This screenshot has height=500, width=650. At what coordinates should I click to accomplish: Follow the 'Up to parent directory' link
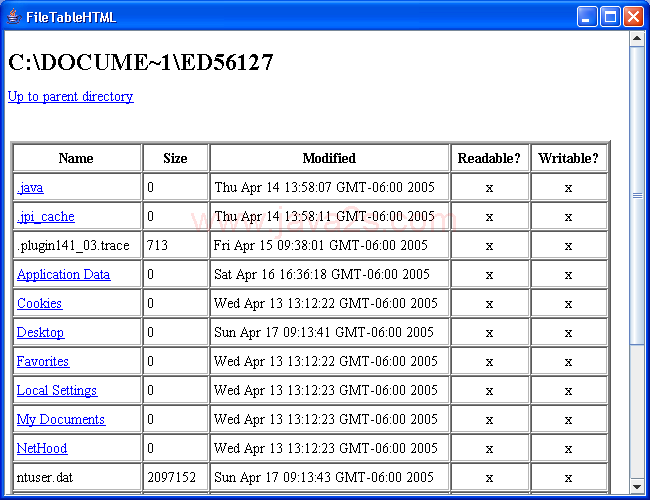pyautogui.click(x=70, y=97)
